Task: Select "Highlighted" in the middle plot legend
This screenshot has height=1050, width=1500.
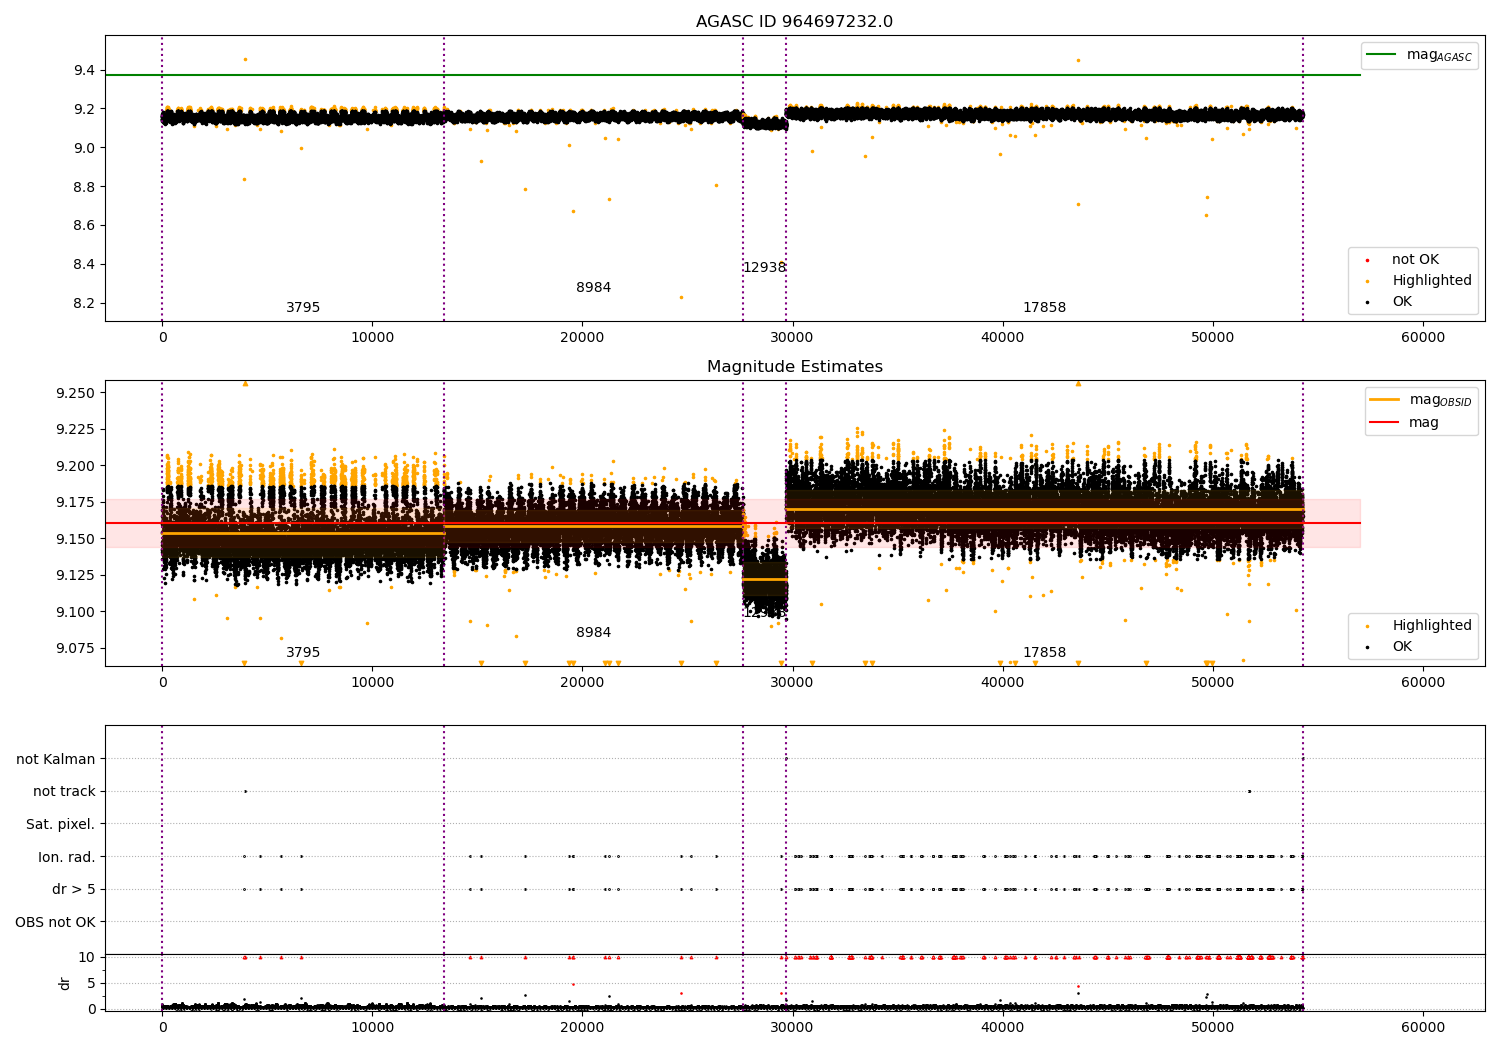Action: click(1432, 626)
